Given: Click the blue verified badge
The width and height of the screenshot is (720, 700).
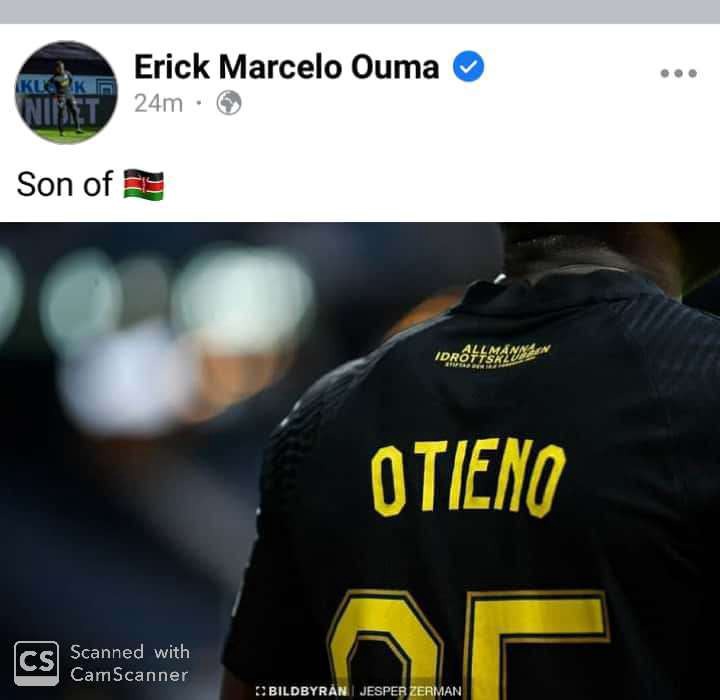Looking at the screenshot, I should pyautogui.click(x=468, y=67).
